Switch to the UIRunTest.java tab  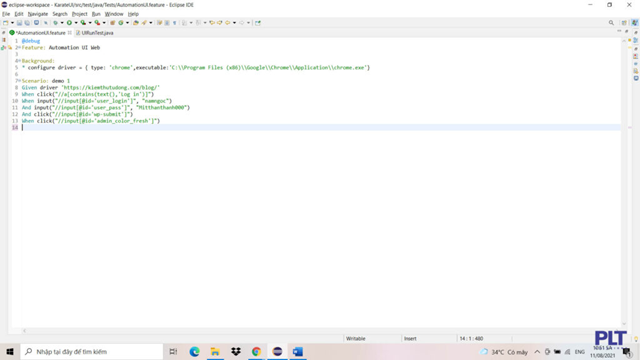95,33
